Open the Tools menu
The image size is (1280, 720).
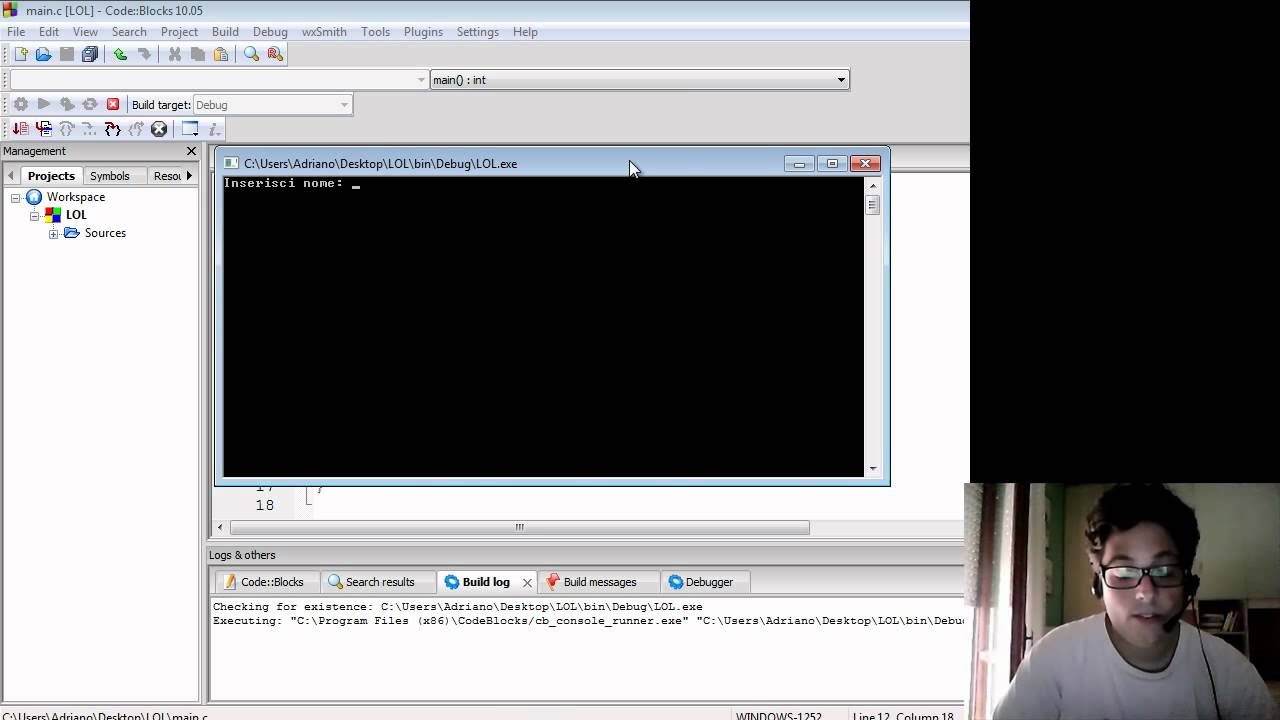pos(375,32)
